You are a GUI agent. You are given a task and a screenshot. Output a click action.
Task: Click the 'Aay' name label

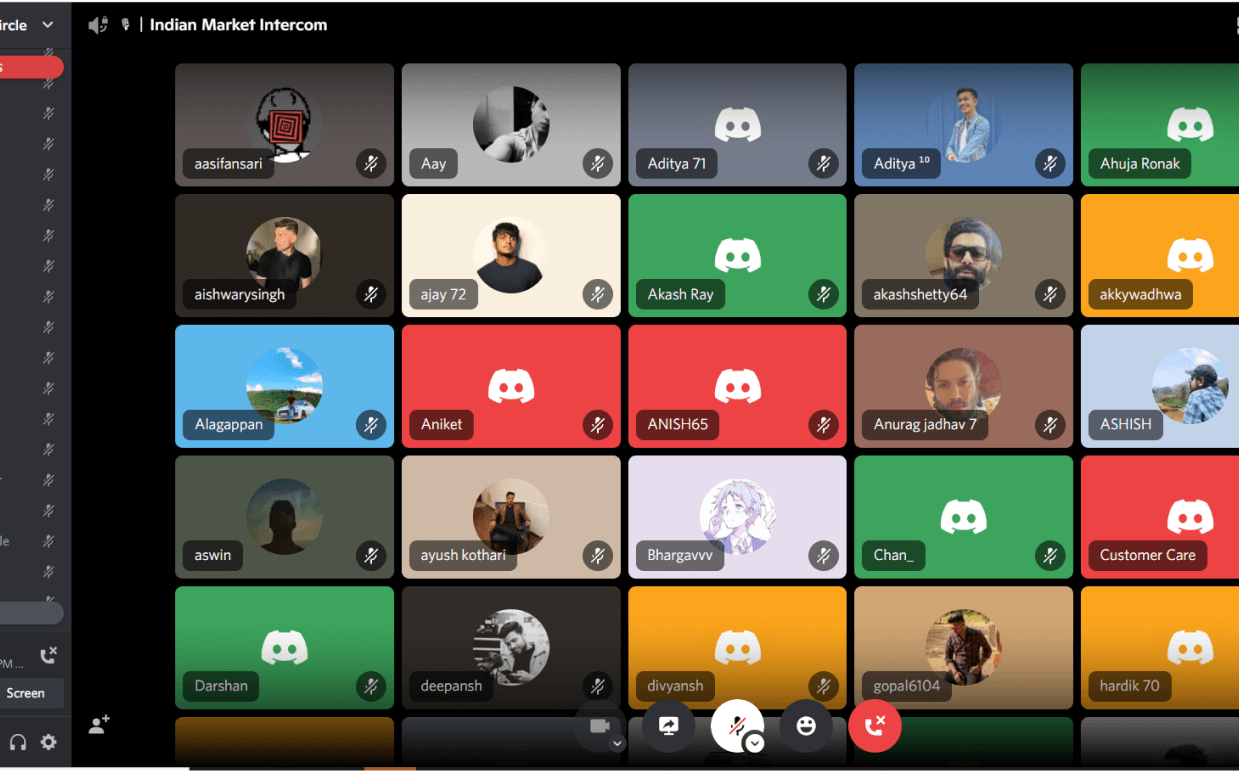click(433, 163)
